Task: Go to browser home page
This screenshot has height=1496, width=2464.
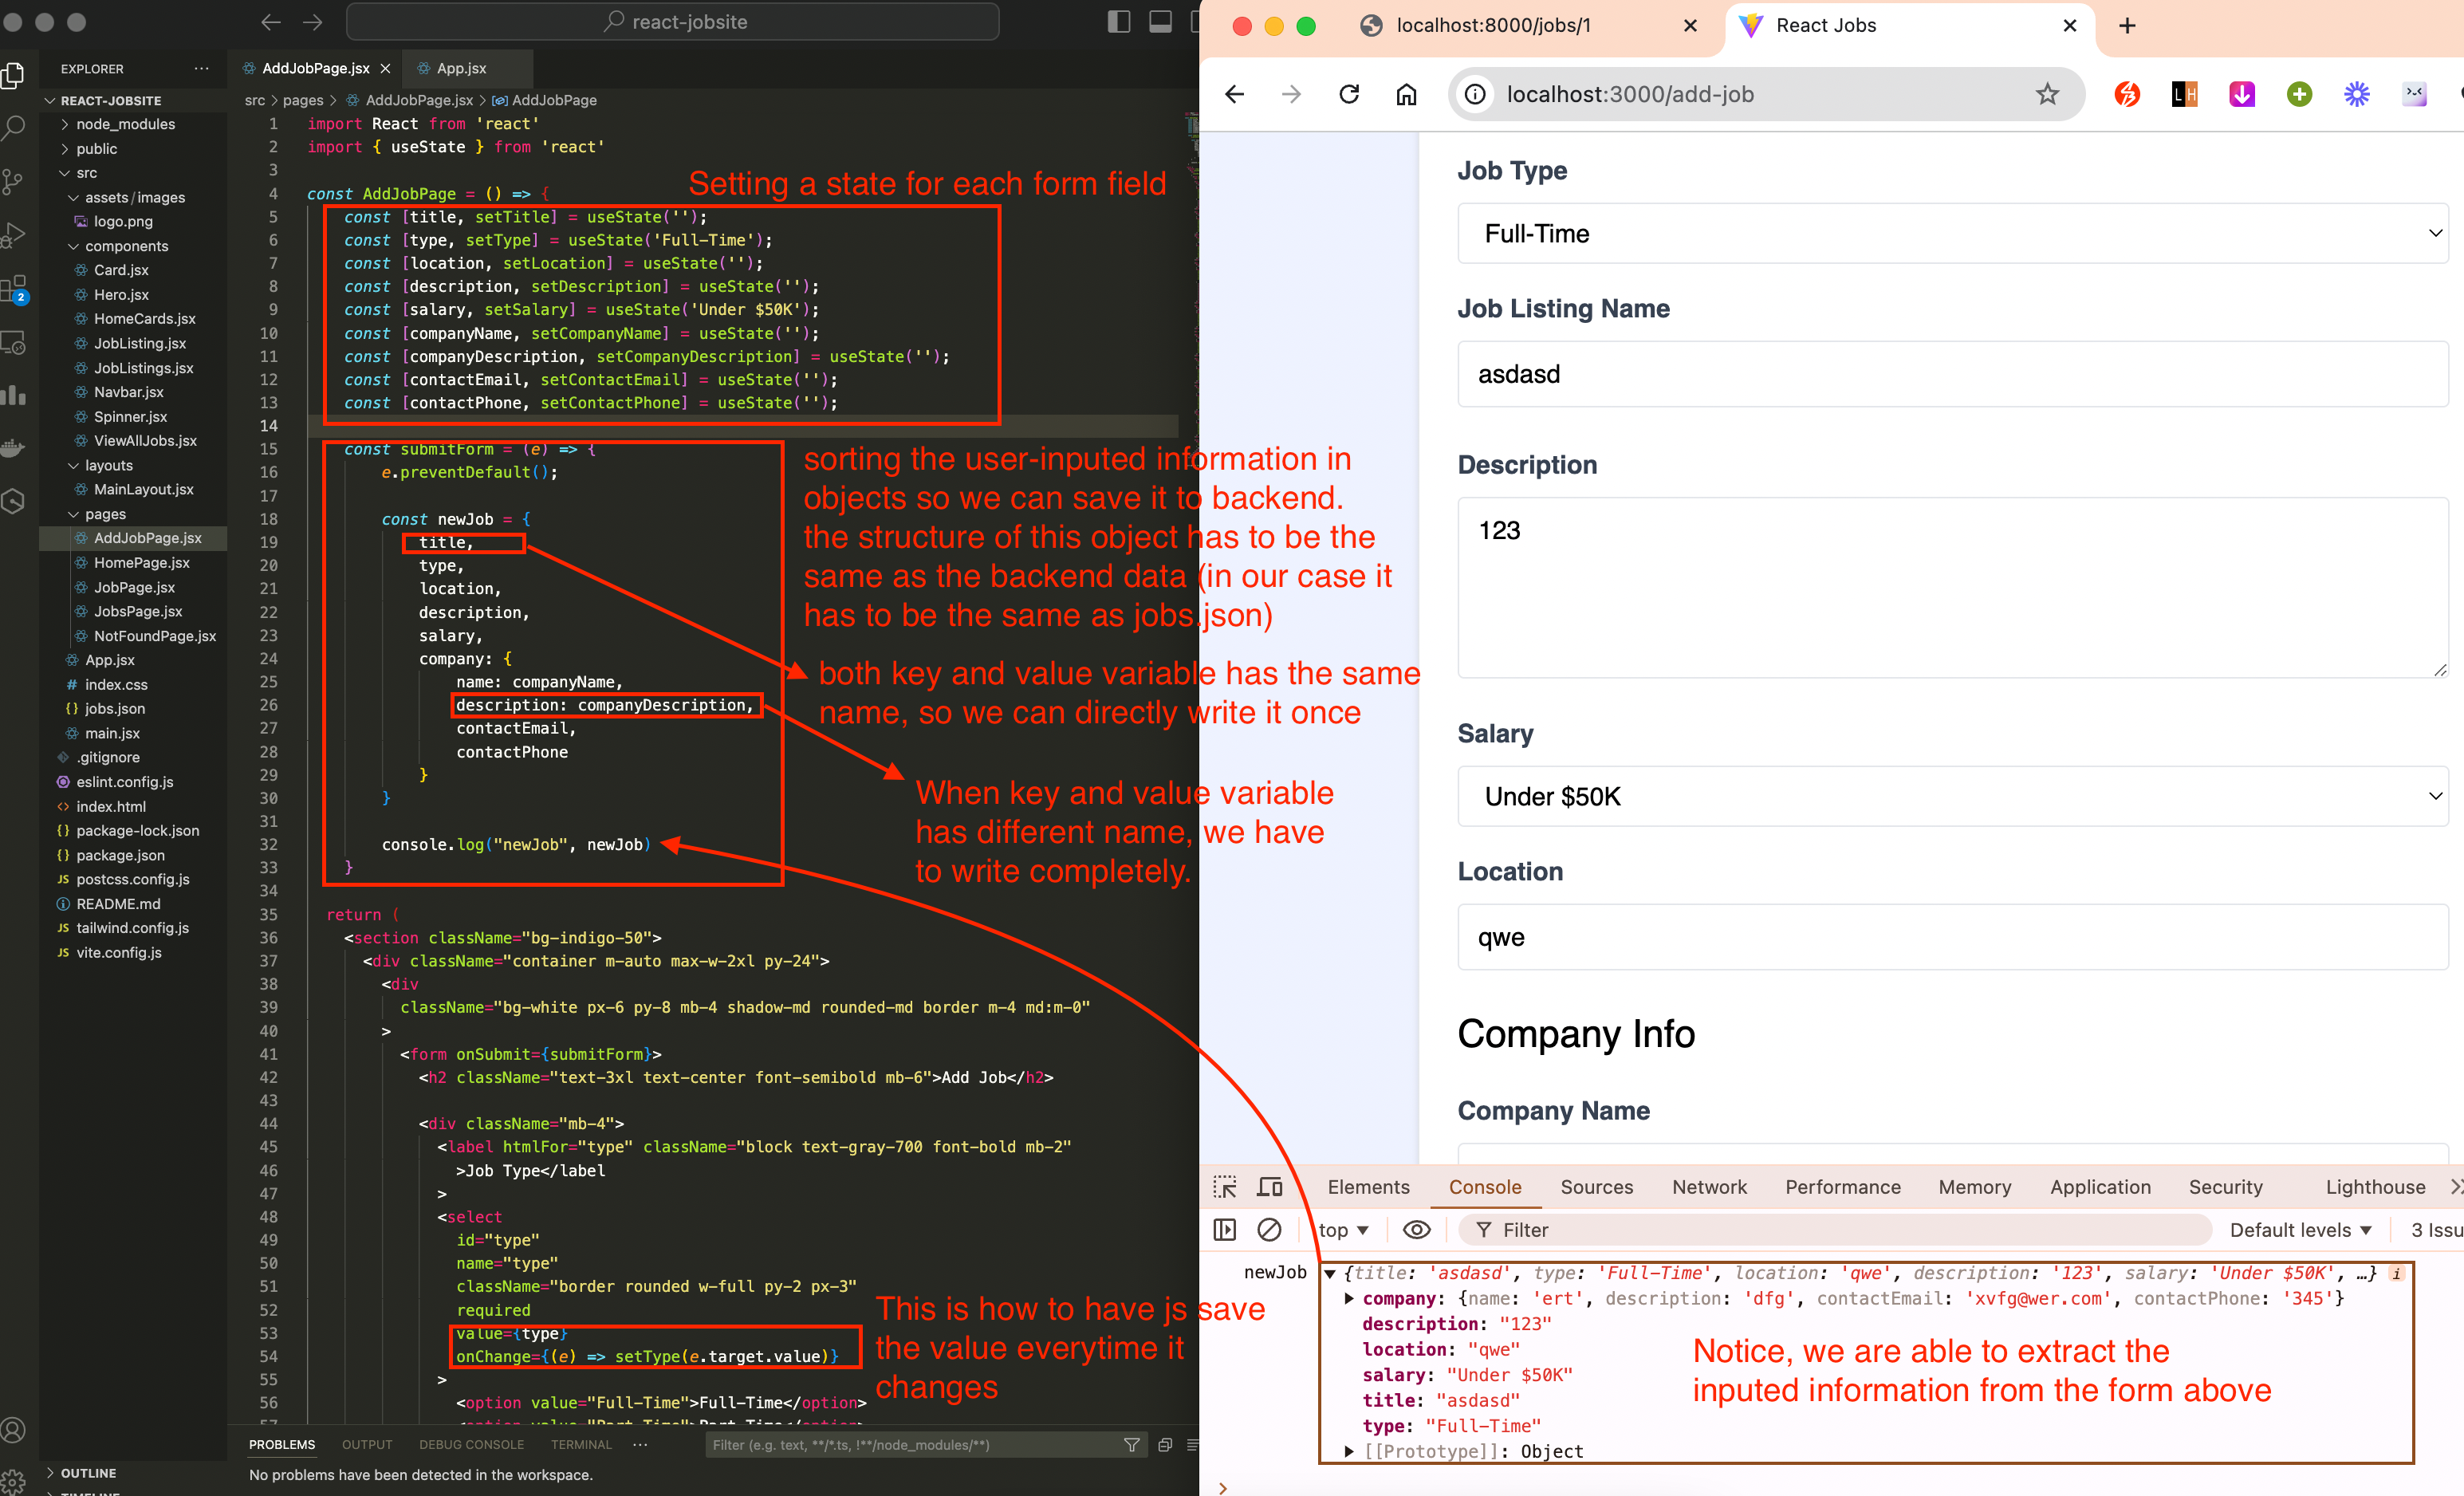Action: [x=1406, y=94]
